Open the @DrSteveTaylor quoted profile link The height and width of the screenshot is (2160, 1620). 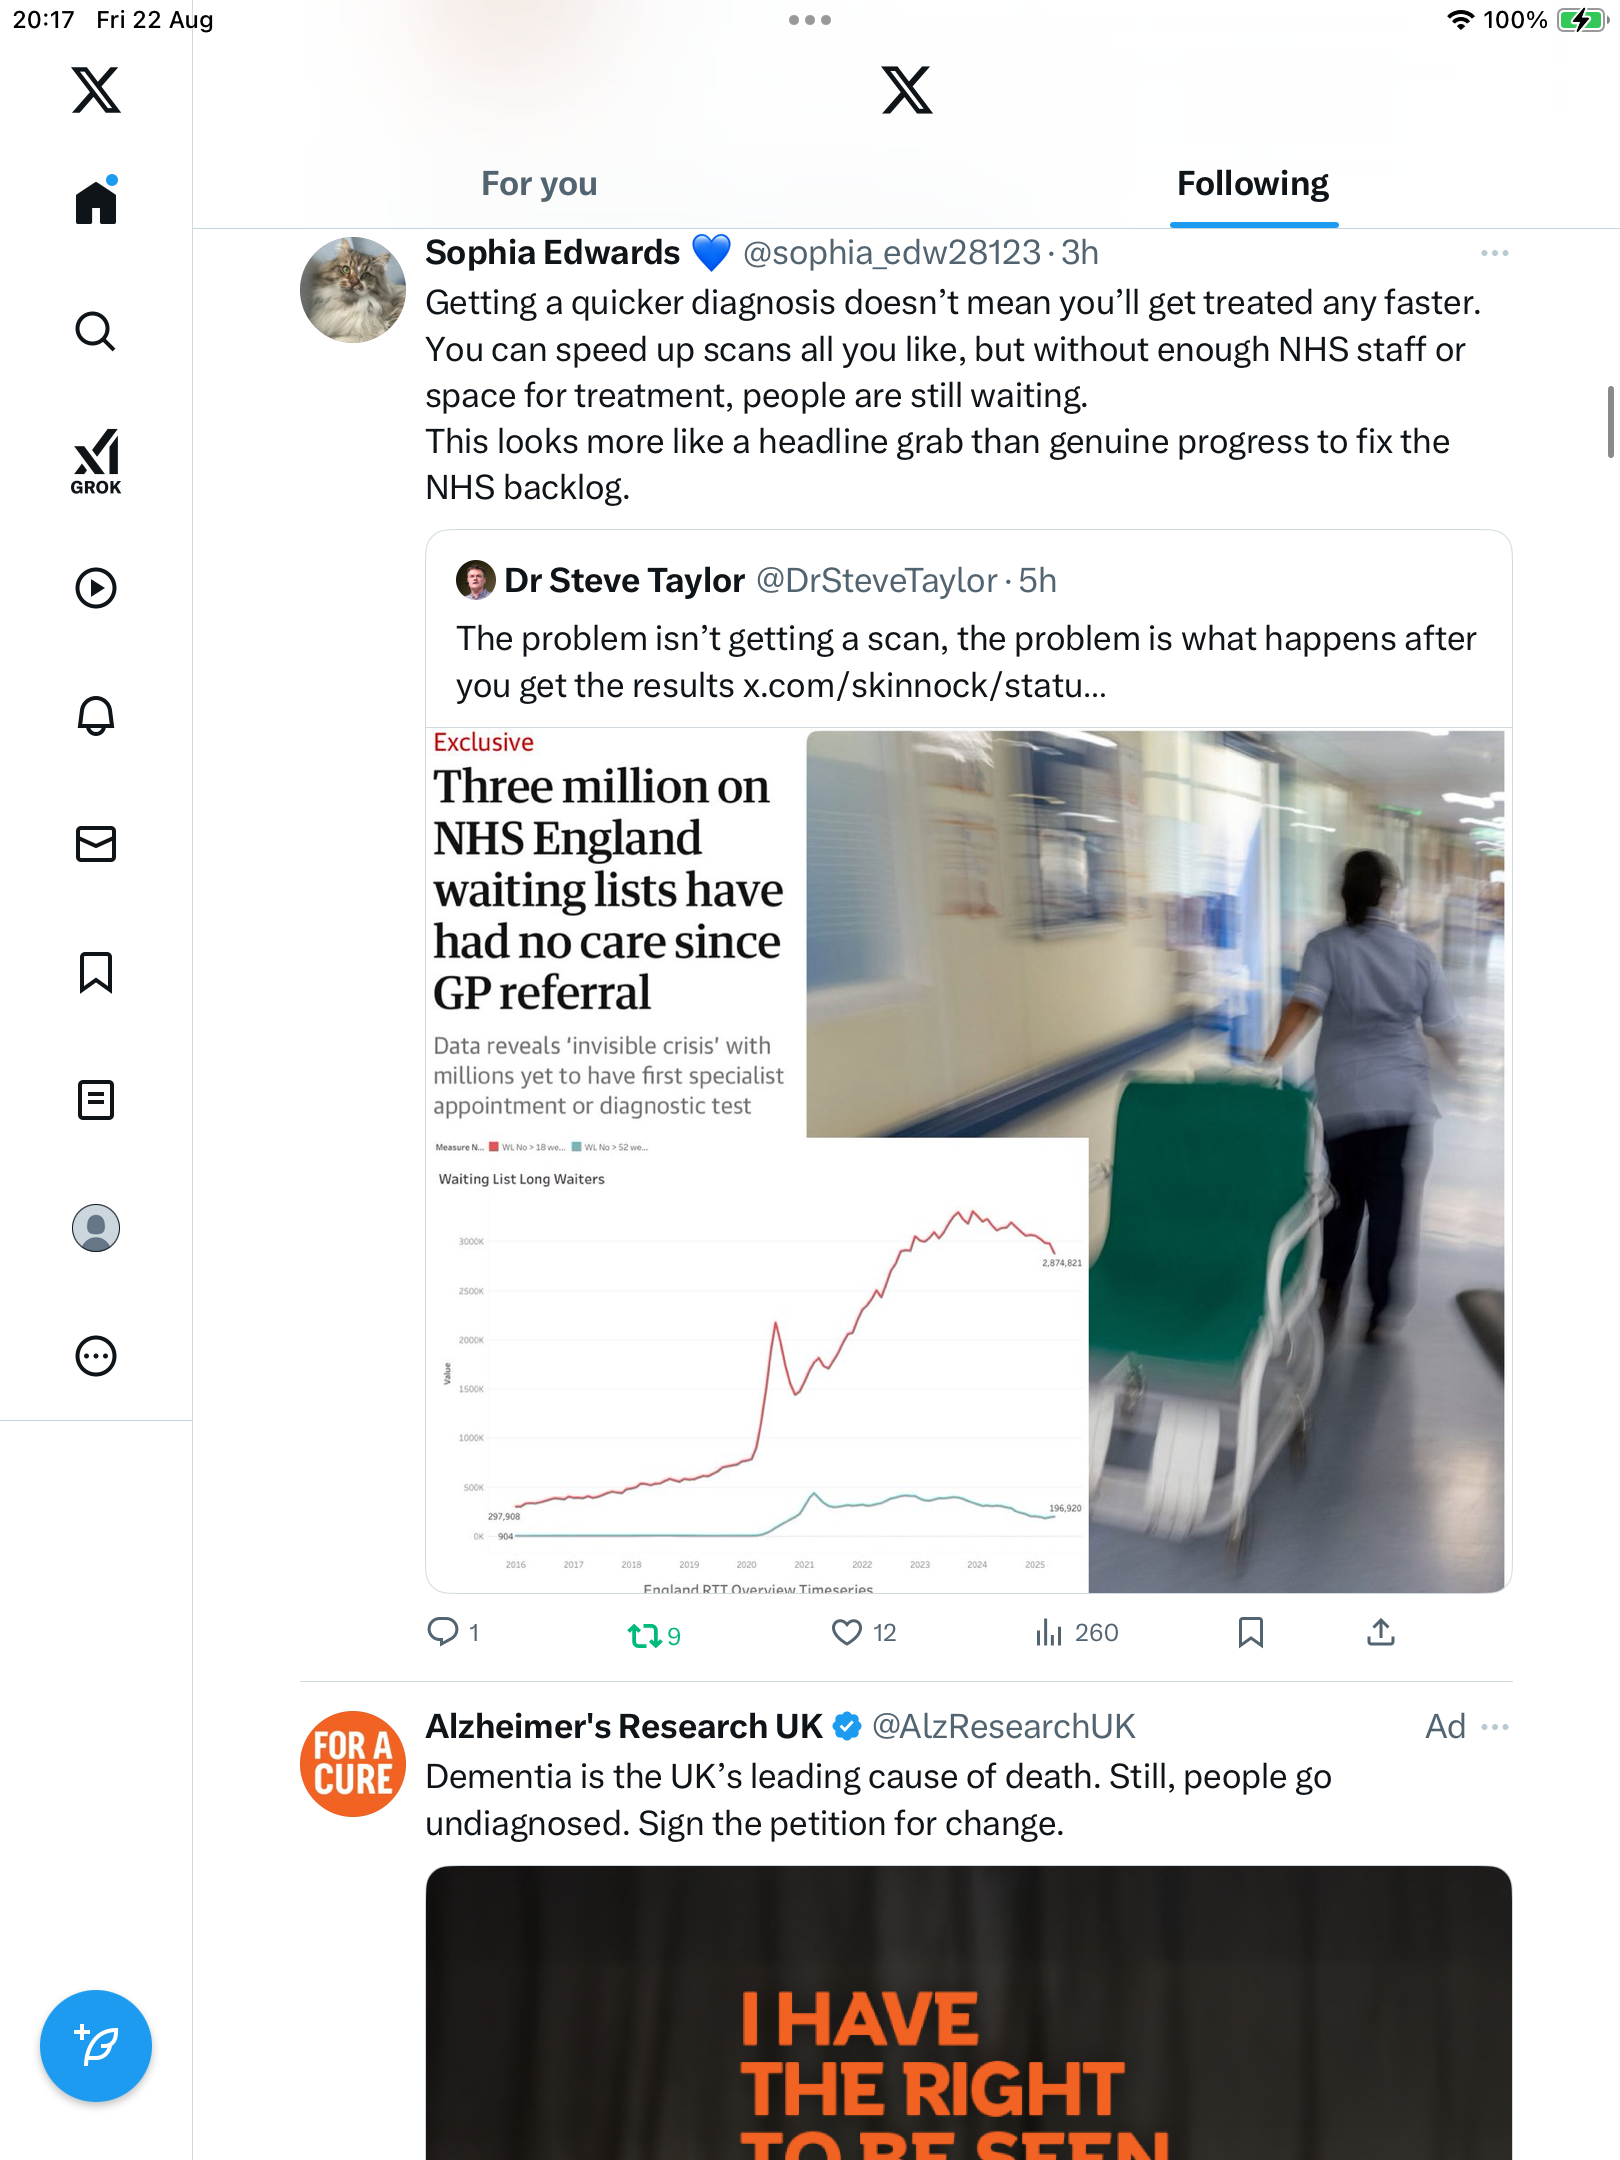click(x=876, y=581)
